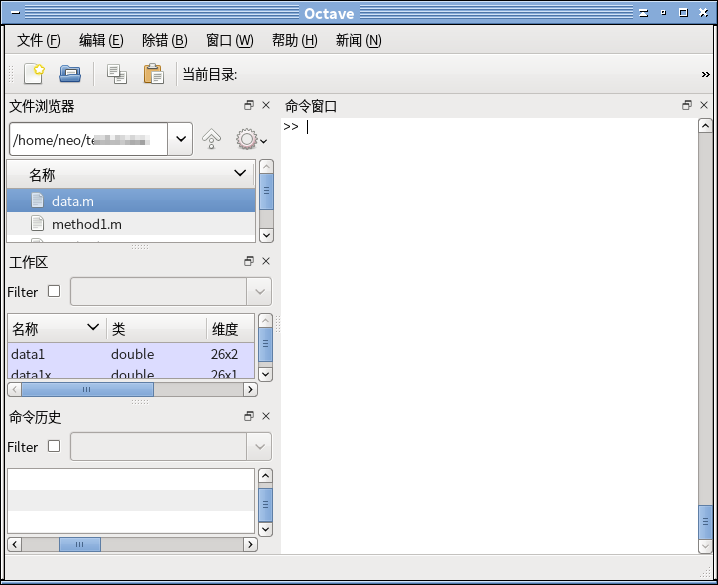Click the Paste clipboard icon
The width and height of the screenshot is (718, 585).
tap(153, 74)
